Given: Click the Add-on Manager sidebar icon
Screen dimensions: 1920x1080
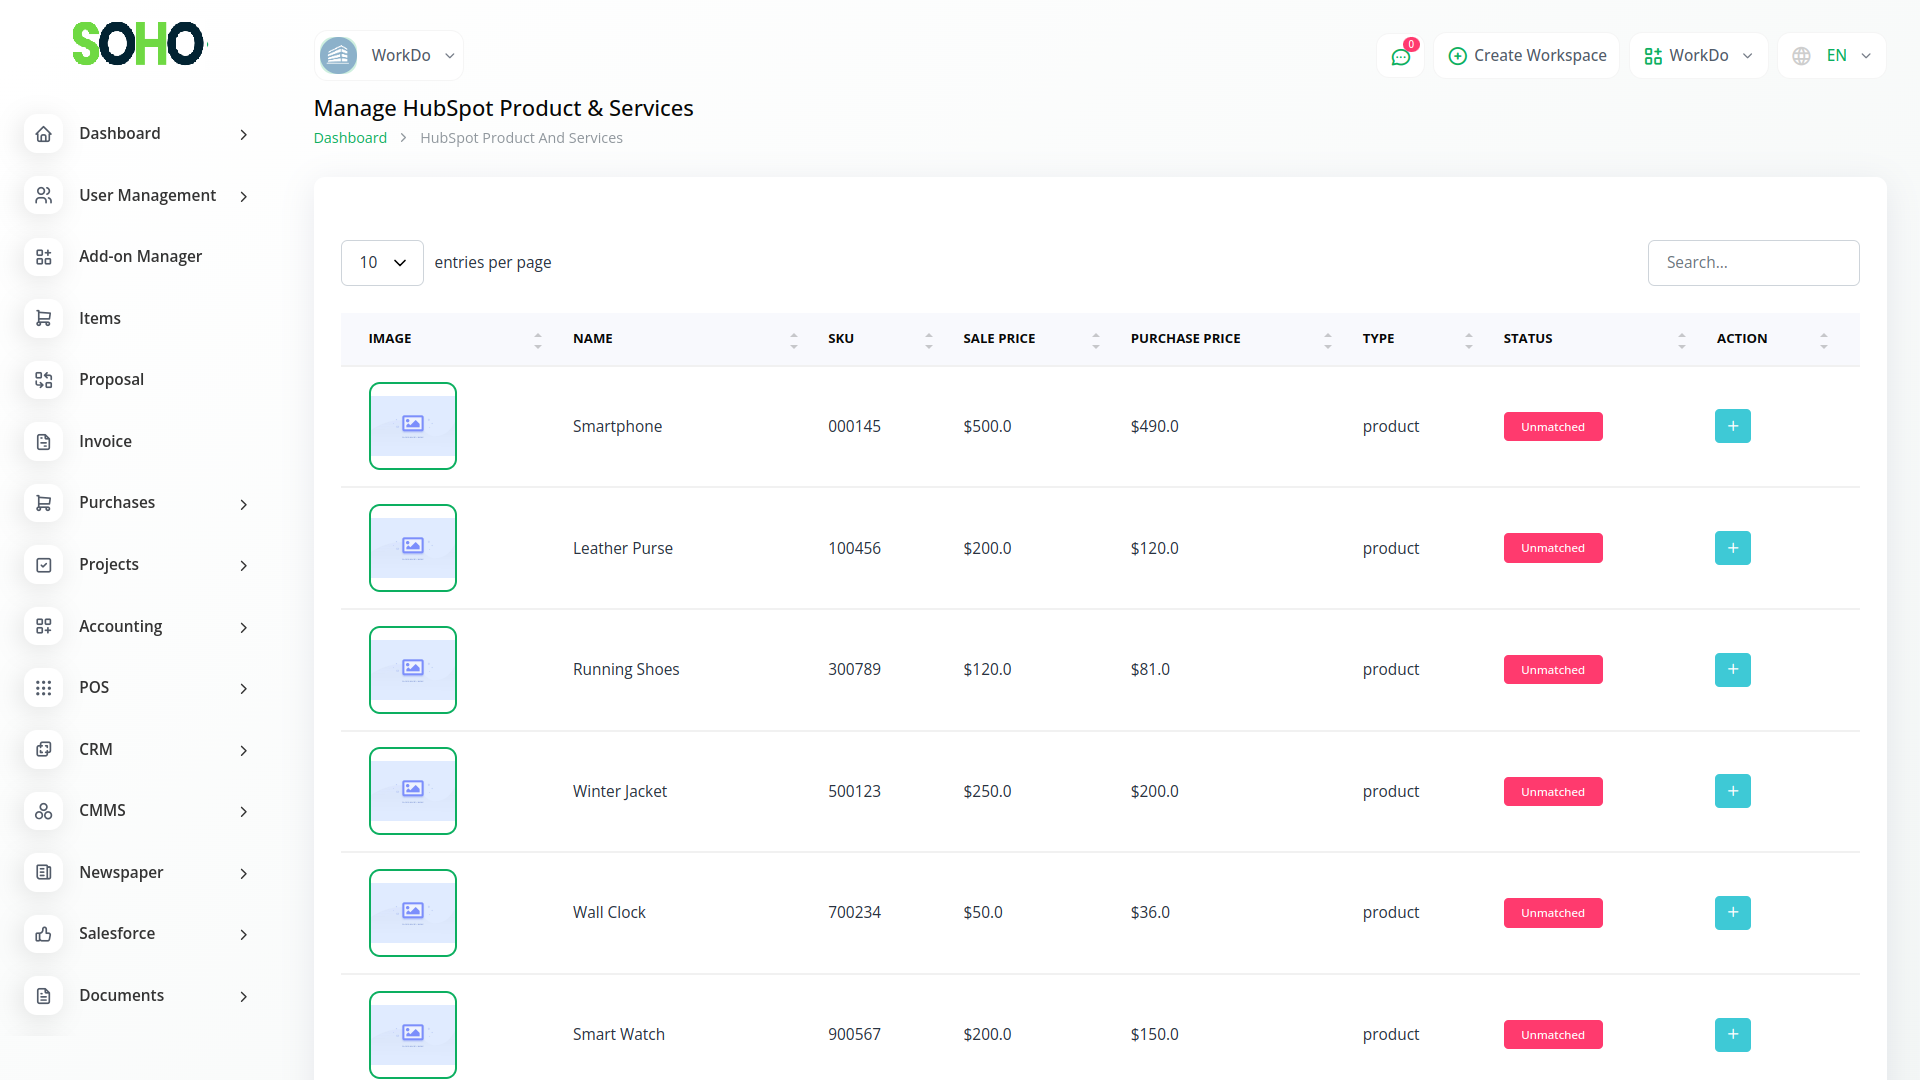Looking at the screenshot, I should (43, 257).
